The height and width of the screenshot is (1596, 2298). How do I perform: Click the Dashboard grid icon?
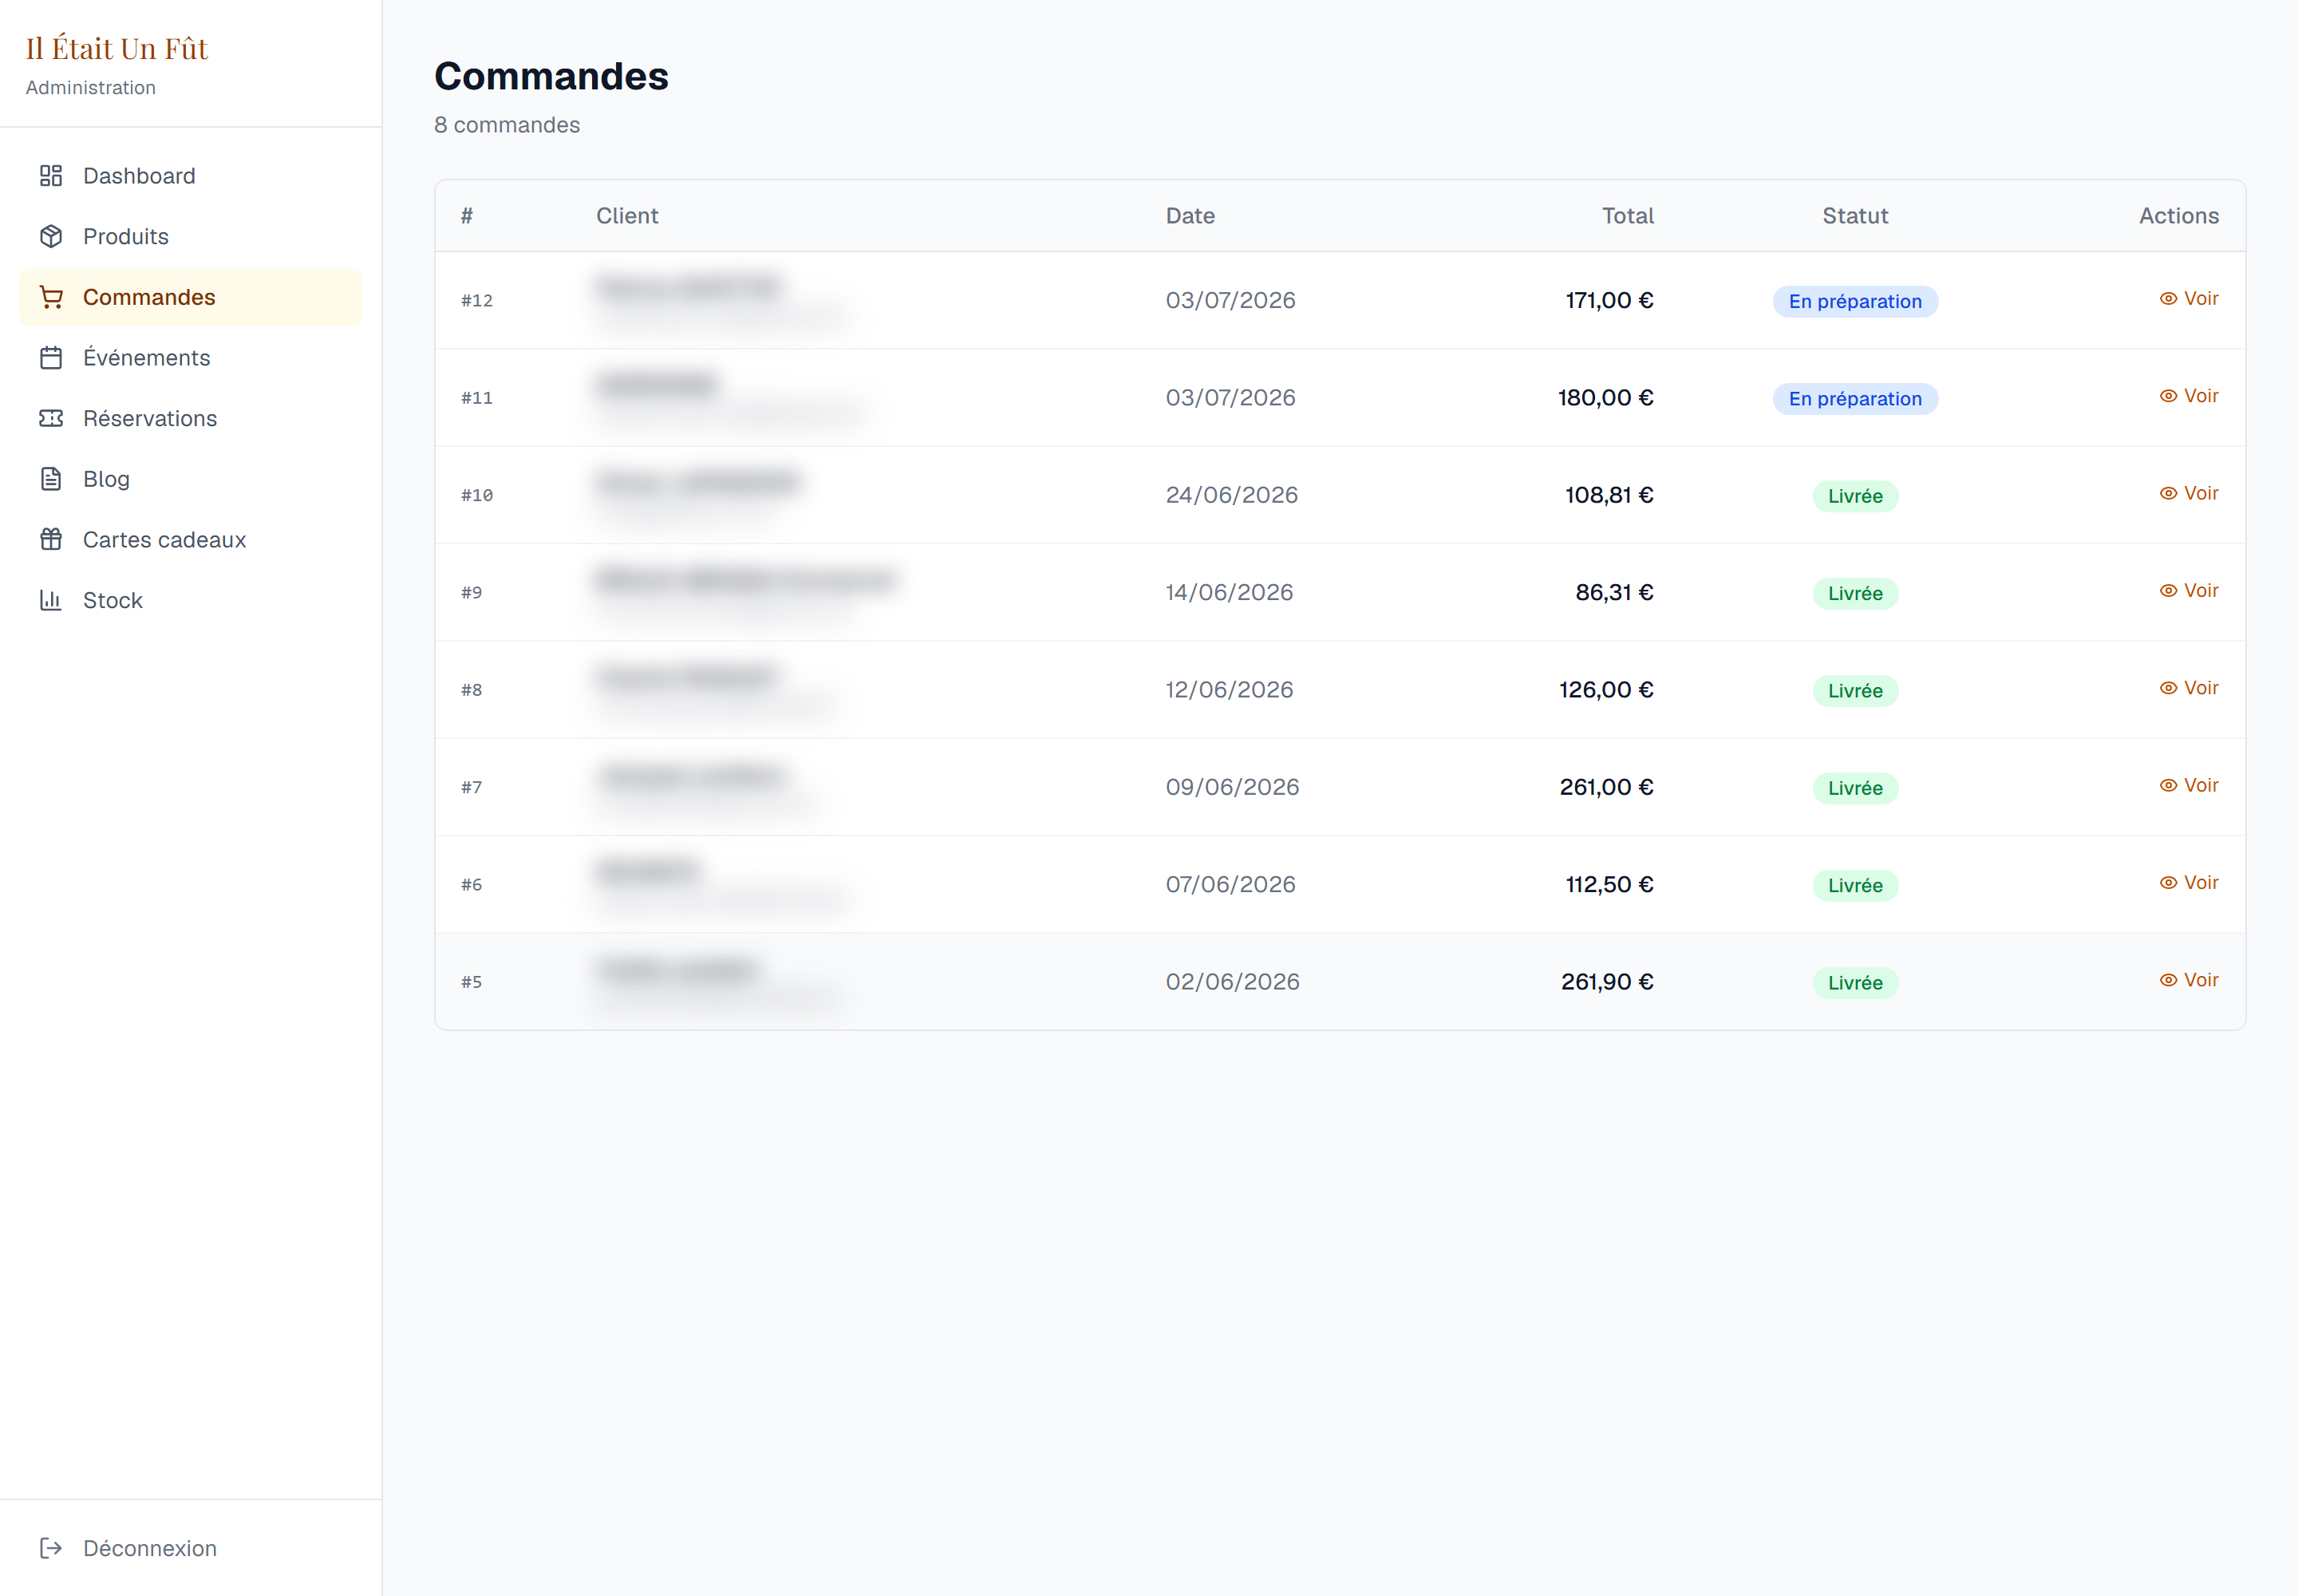(51, 176)
